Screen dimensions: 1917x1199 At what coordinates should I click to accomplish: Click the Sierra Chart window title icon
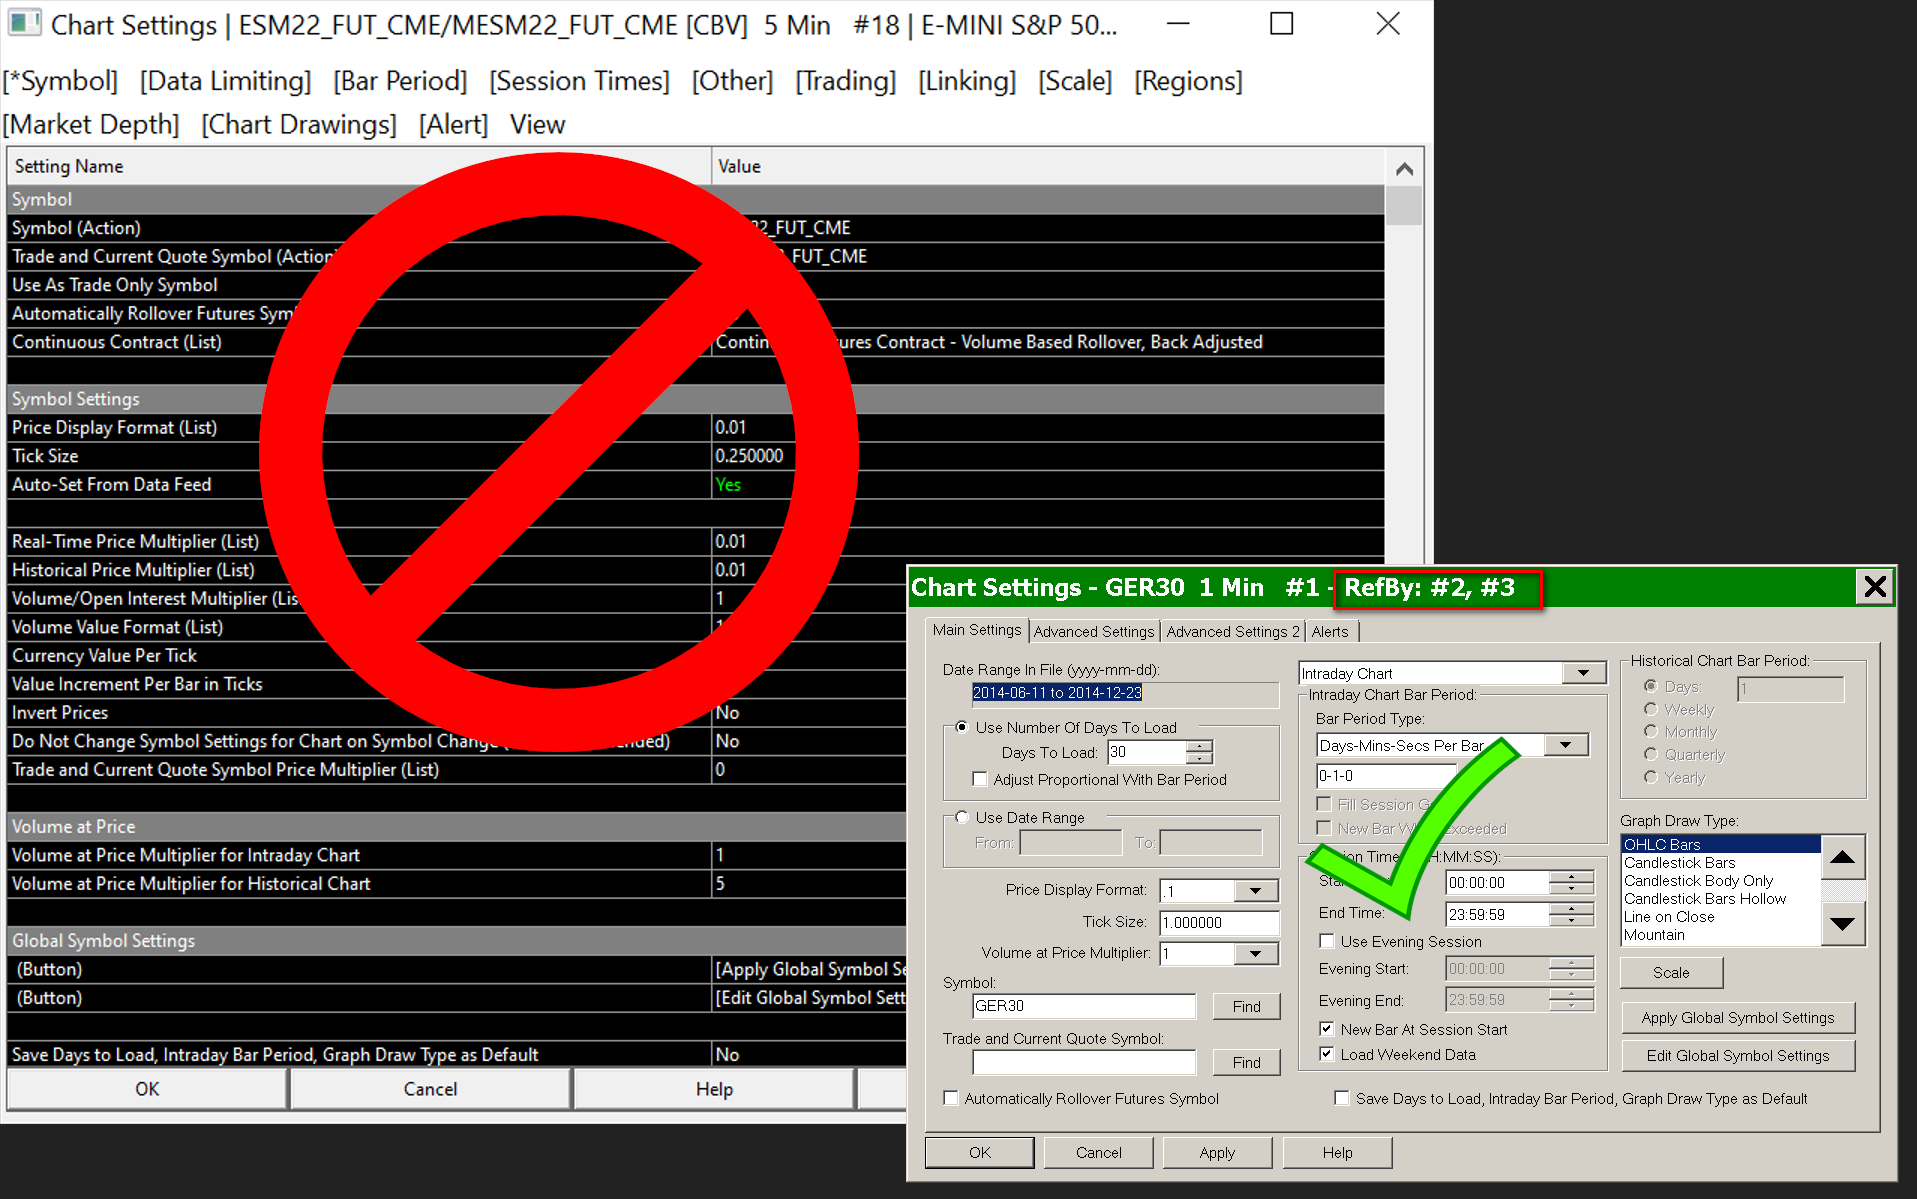click(x=24, y=23)
